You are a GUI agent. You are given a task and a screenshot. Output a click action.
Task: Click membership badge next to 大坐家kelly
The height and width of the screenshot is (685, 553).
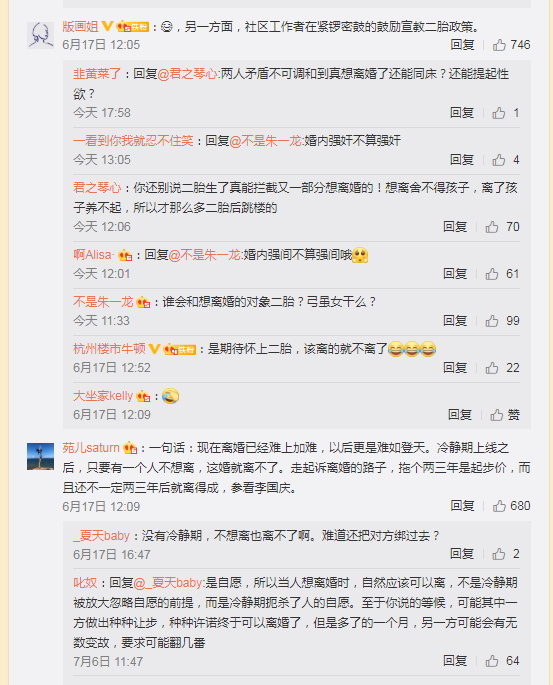tap(143, 396)
